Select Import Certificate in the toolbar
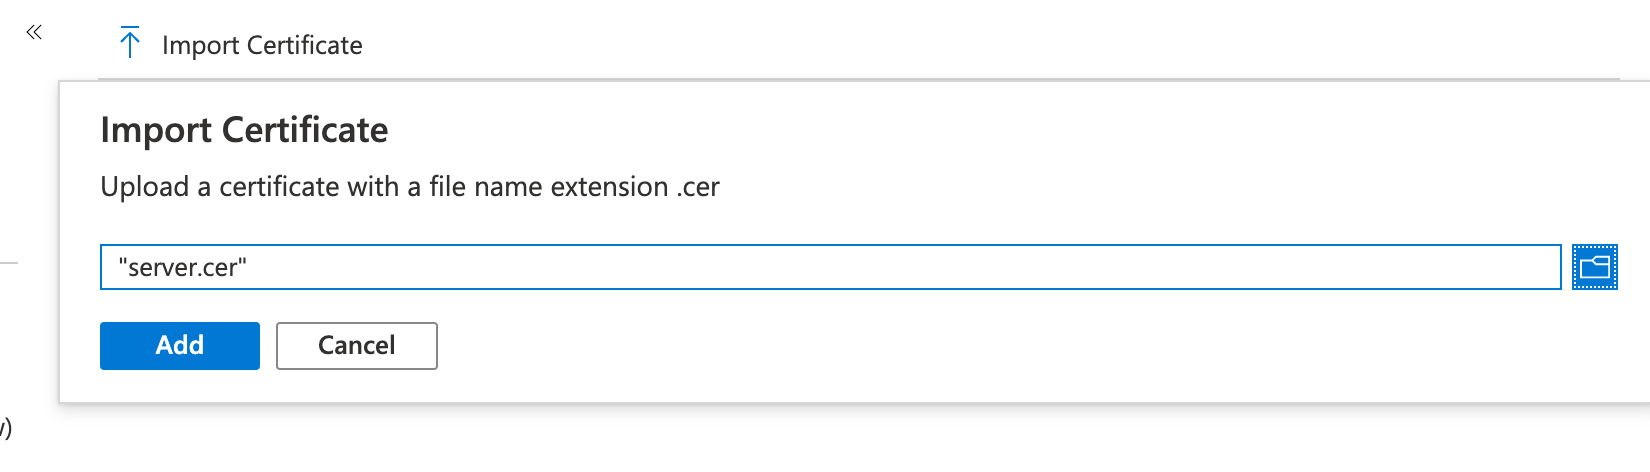1650x472 pixels. point(261,45)
